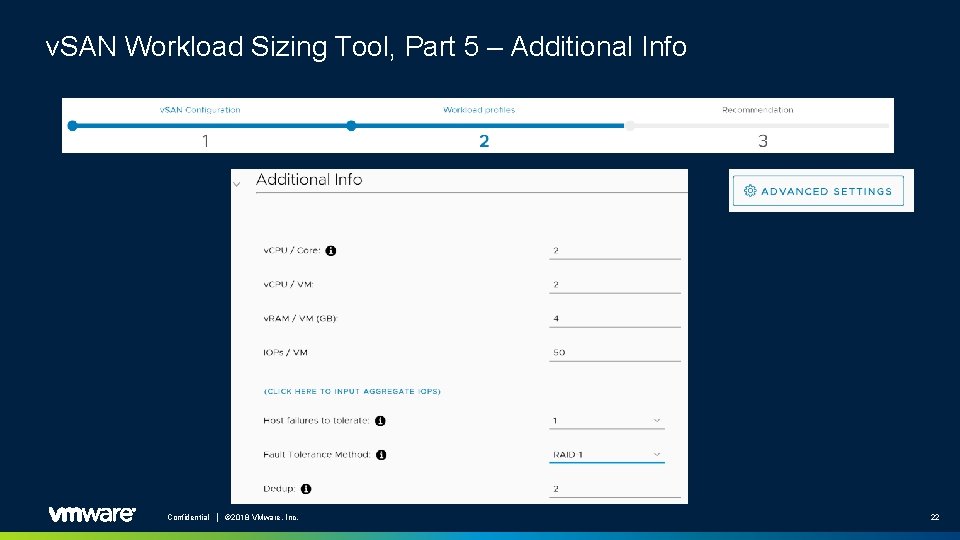Click the step 2 progress marker dot
Viewport: 960px width, 540px height.
(x=351, y=126)
